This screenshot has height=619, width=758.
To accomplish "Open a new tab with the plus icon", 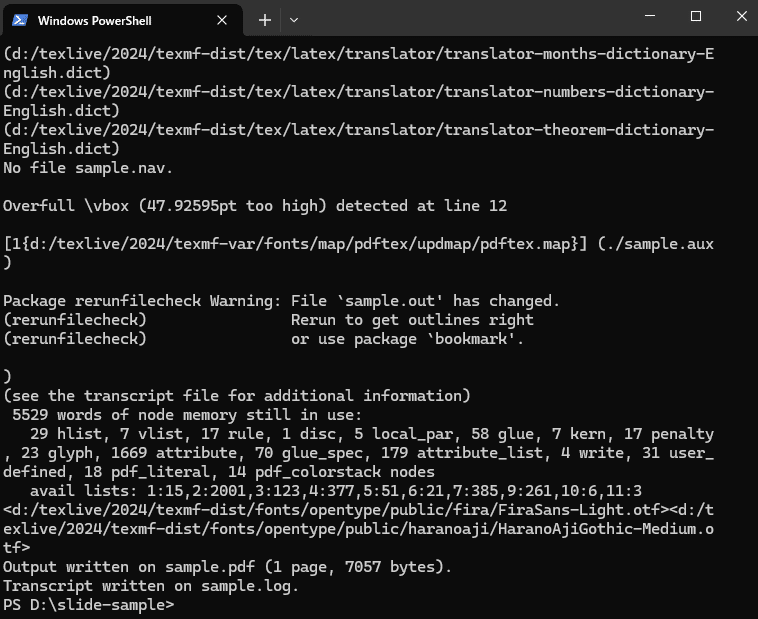I will [x=264, y=20].
